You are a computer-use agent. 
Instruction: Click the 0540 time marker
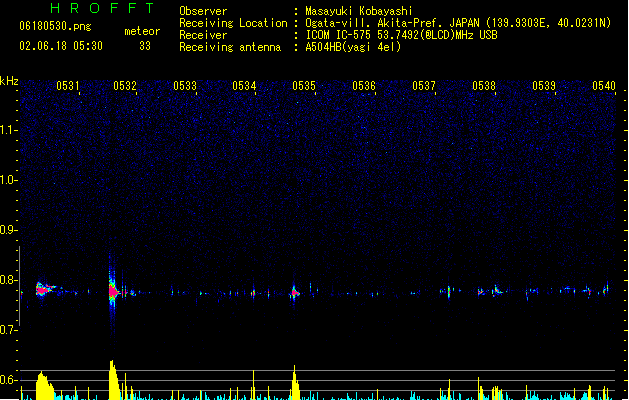point(604,86)
